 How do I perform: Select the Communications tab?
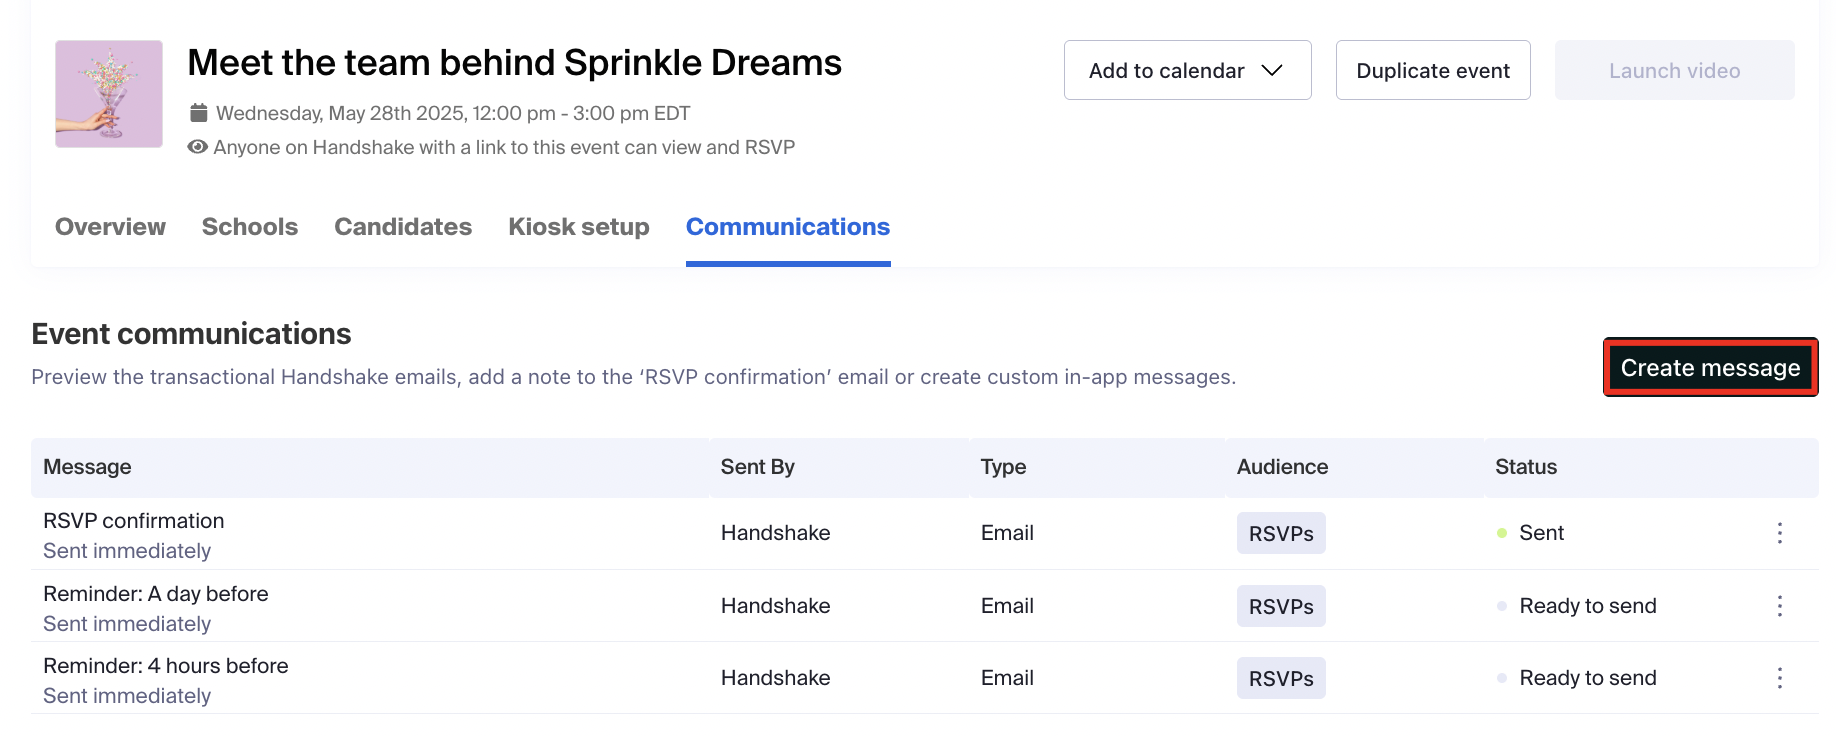[x=788, y=227]
